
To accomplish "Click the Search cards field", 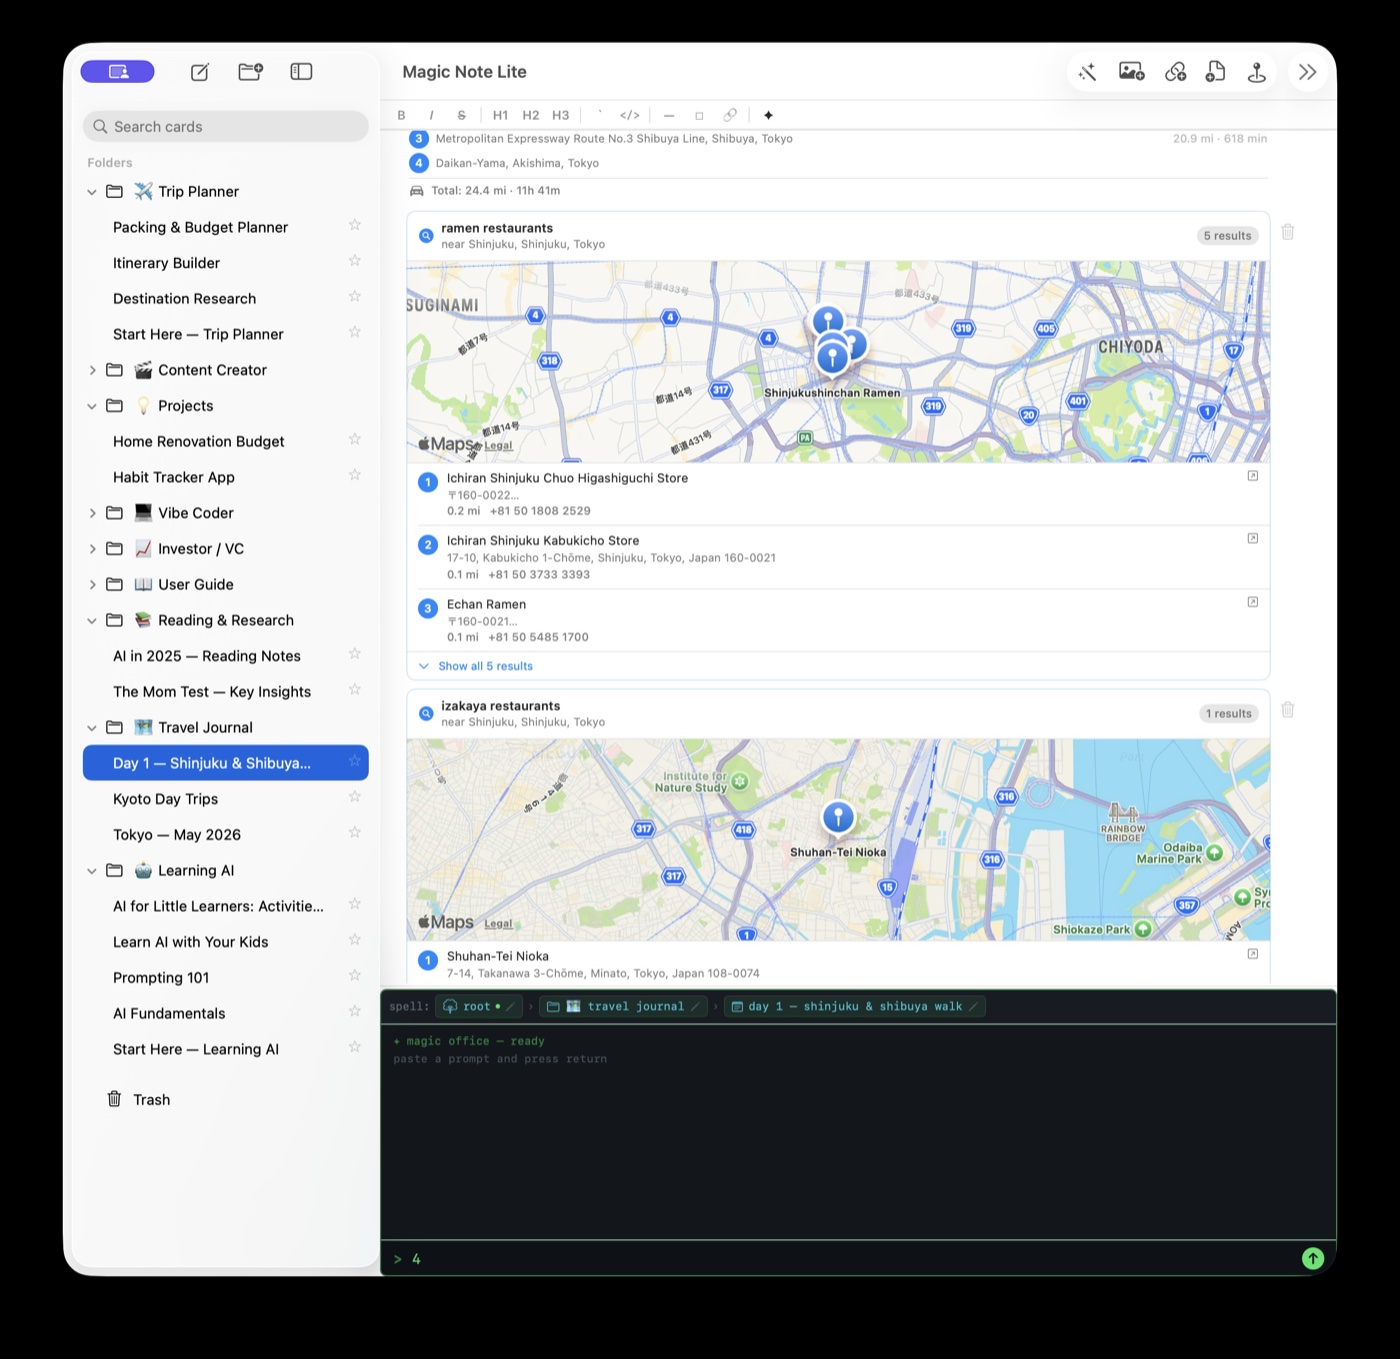I will (x=226, y=126).
